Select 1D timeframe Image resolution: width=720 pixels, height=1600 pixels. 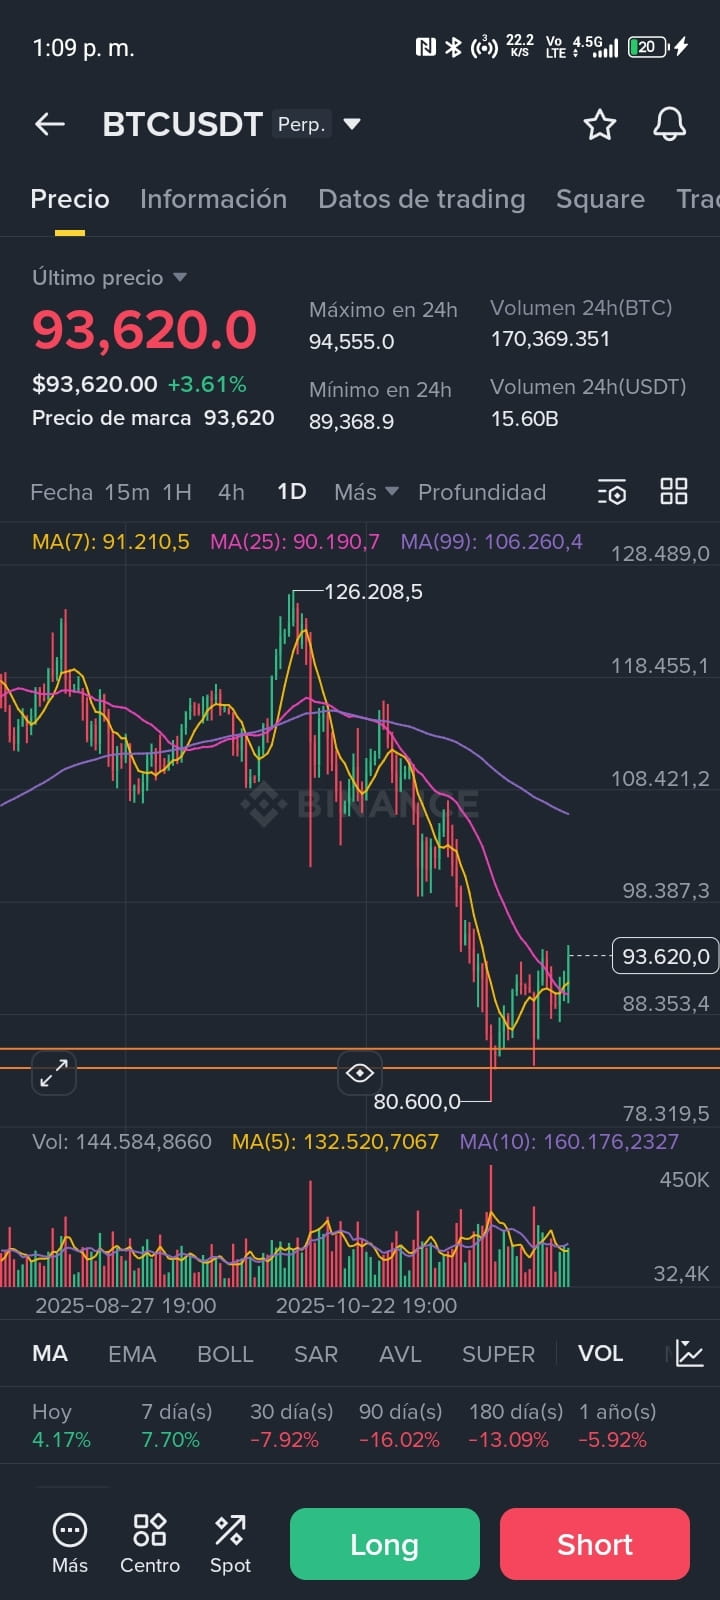[291, 492]
